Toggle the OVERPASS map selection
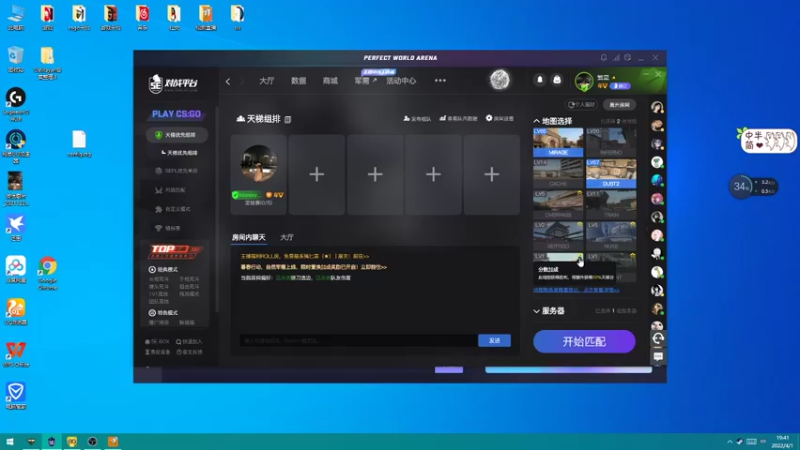 (558, 205)
